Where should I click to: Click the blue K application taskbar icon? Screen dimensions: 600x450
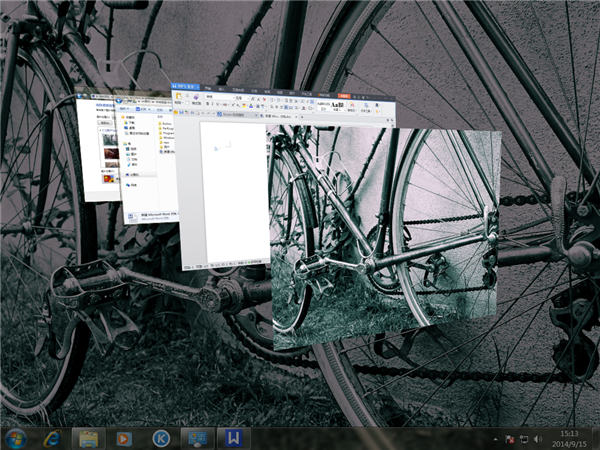160,438
